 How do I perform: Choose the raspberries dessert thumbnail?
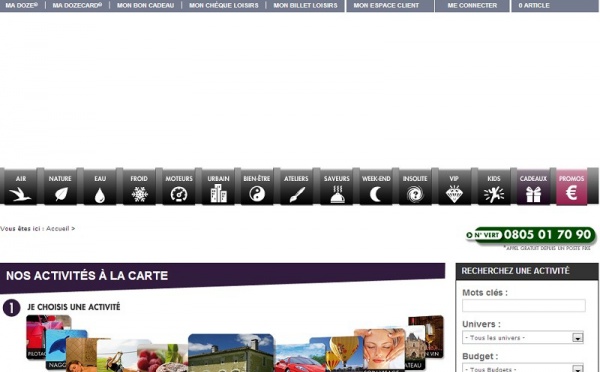click(x=162, y=358)
